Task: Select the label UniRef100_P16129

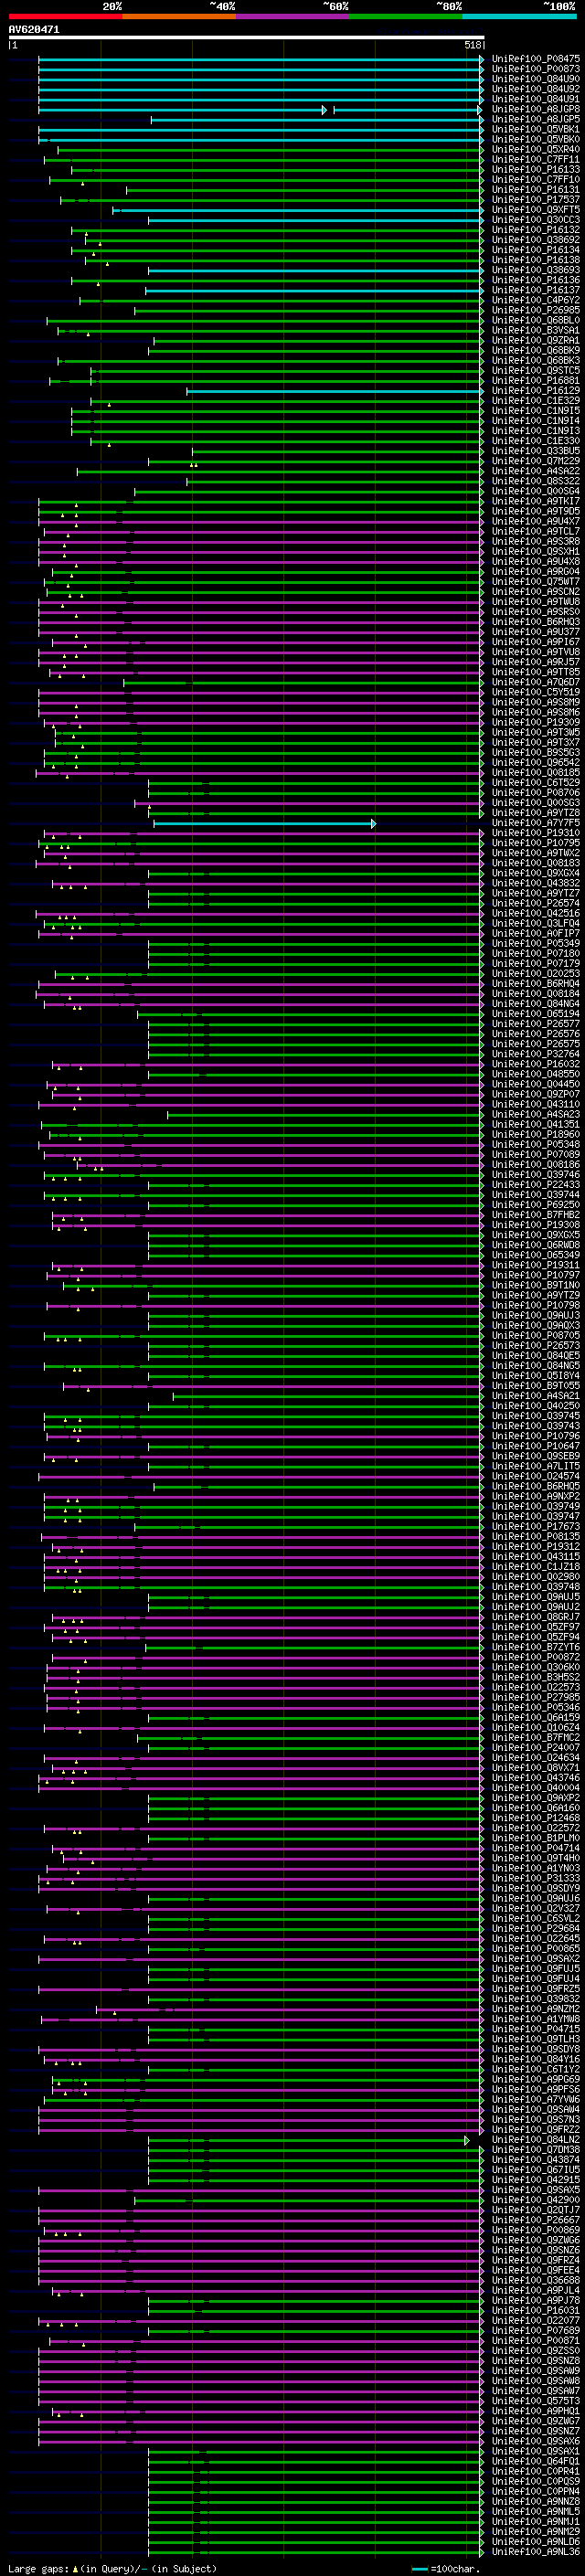Action: coord(536,390)
